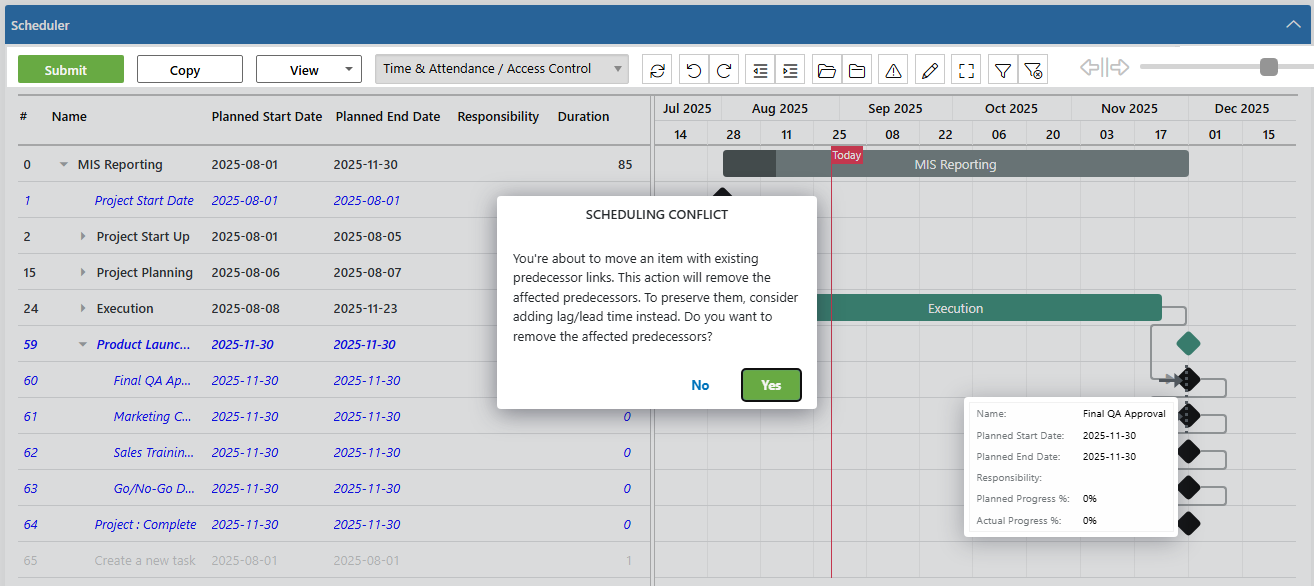This screenshot has height=586, width=1314.
Task: Click the refresh icon in the toolbar
Action: click(x=657, y=70)
